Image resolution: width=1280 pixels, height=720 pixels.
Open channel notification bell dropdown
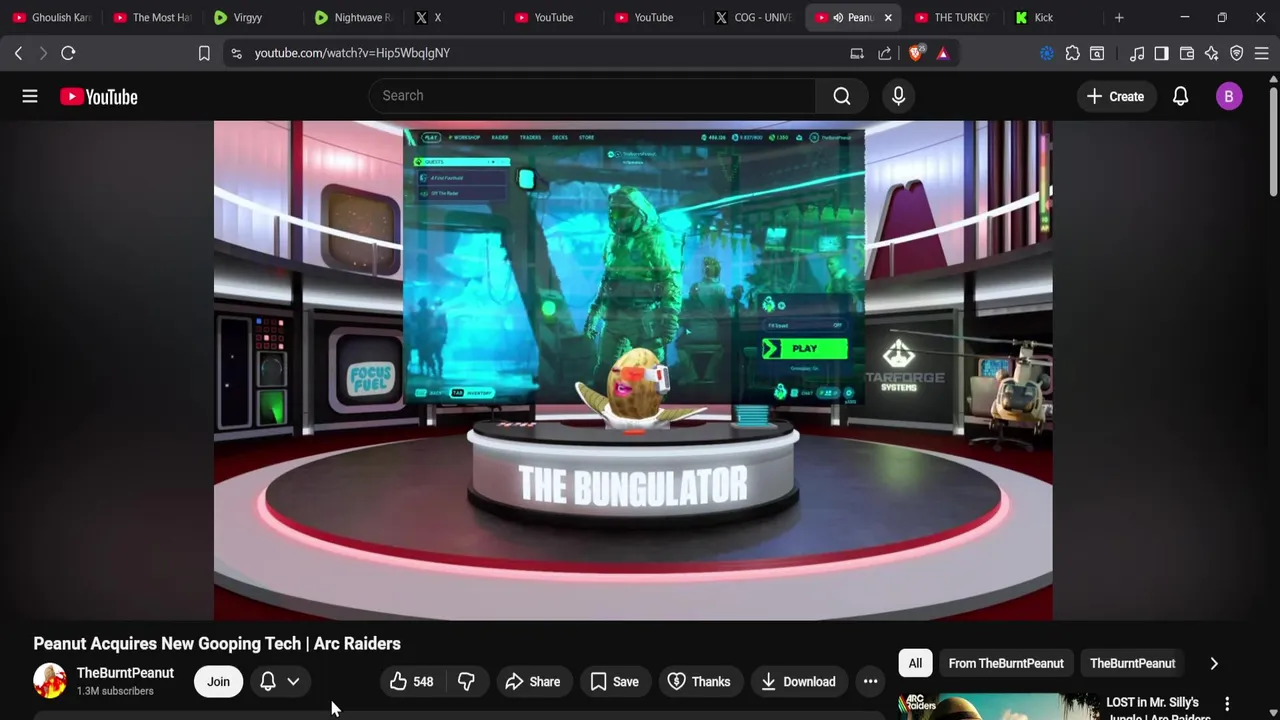[x=280, y=682]
